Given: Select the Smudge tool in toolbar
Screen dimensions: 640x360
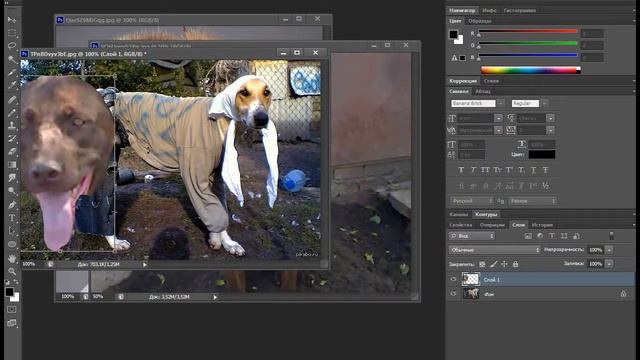Looking at the screenshot, I should (12, 178).
